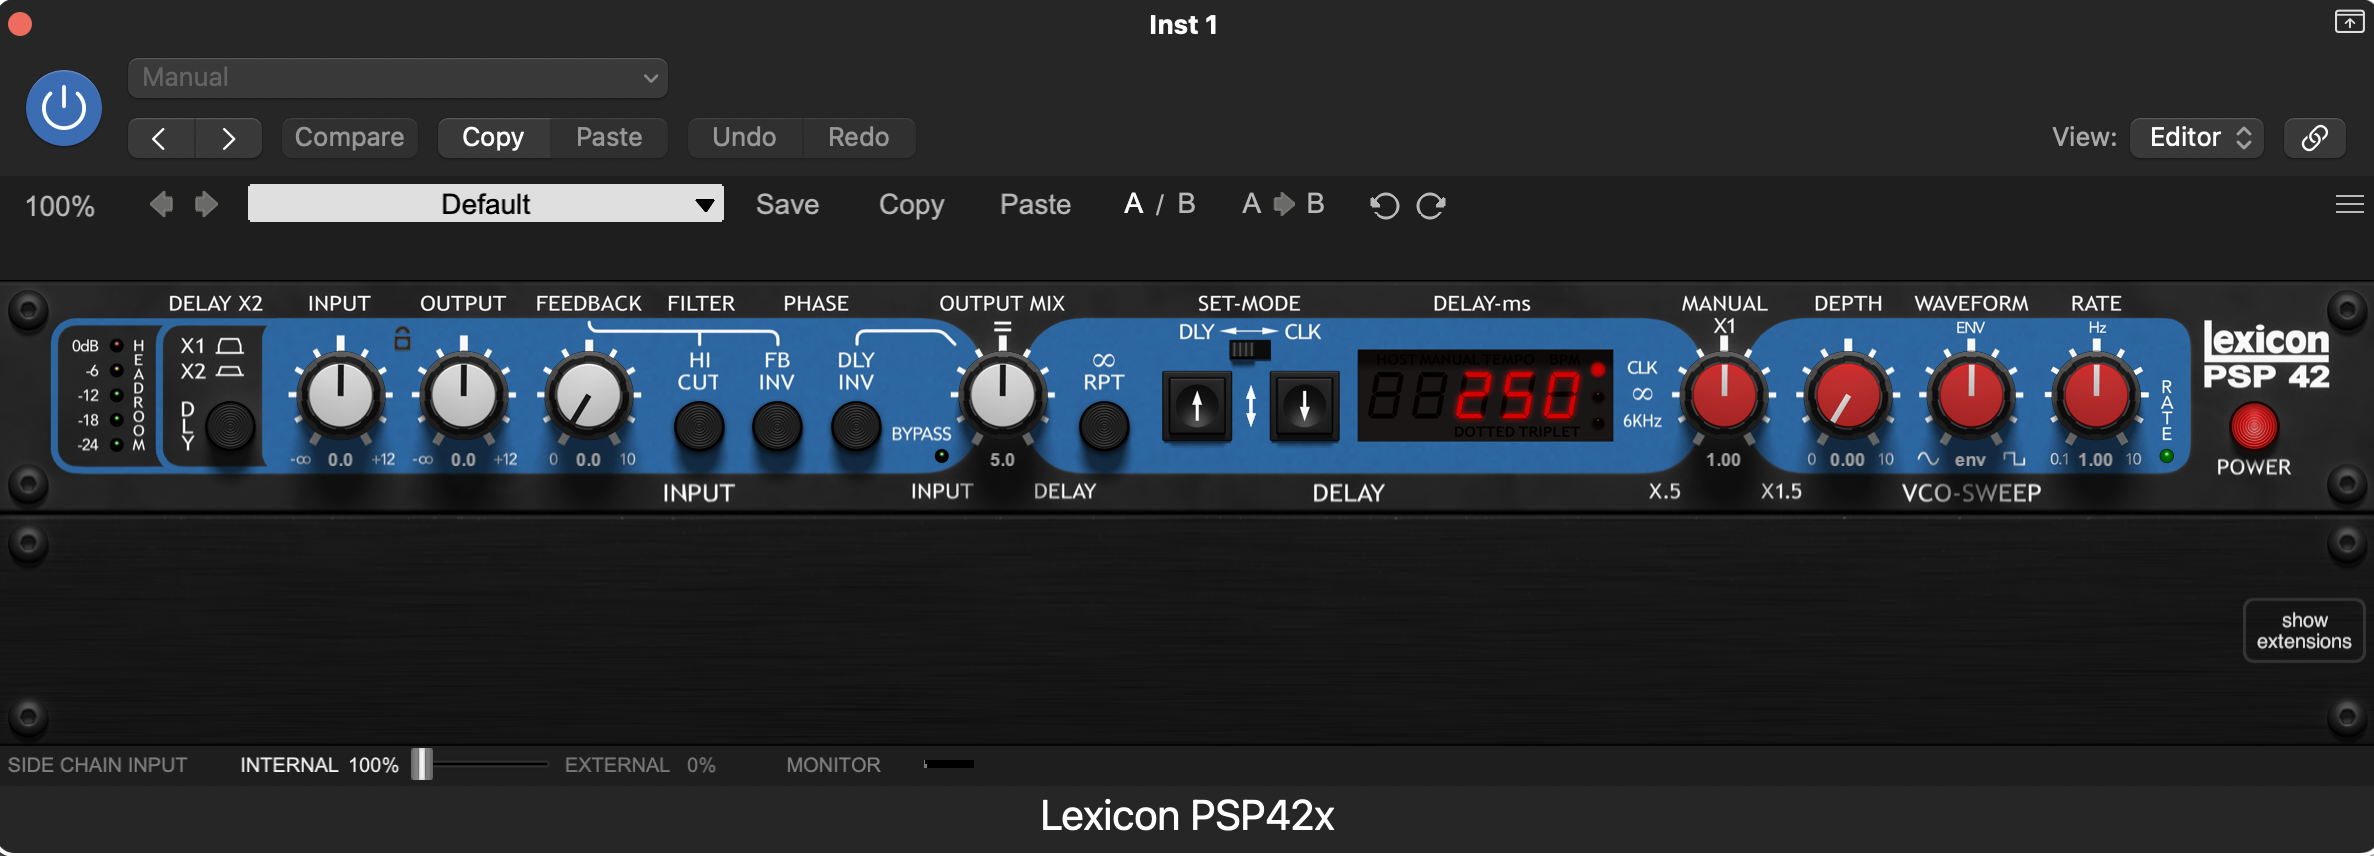2374x856 pixels.
Task: Flip the DLY/CLK set-mode switch
Action: pyautogui.click(x=1249, y=350)
